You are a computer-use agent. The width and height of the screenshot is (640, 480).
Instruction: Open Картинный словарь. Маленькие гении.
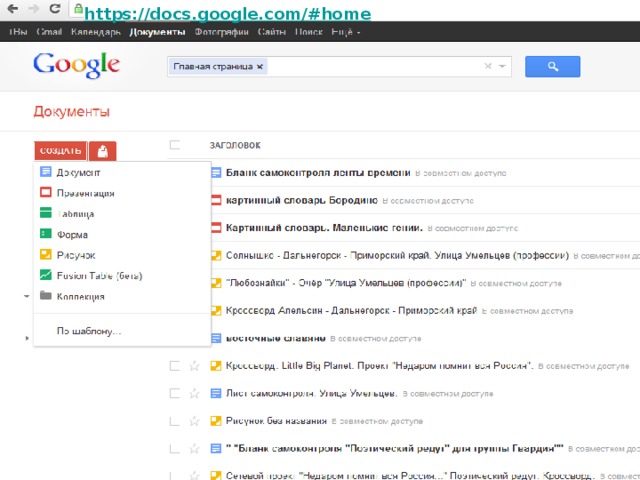coord(324,228)
